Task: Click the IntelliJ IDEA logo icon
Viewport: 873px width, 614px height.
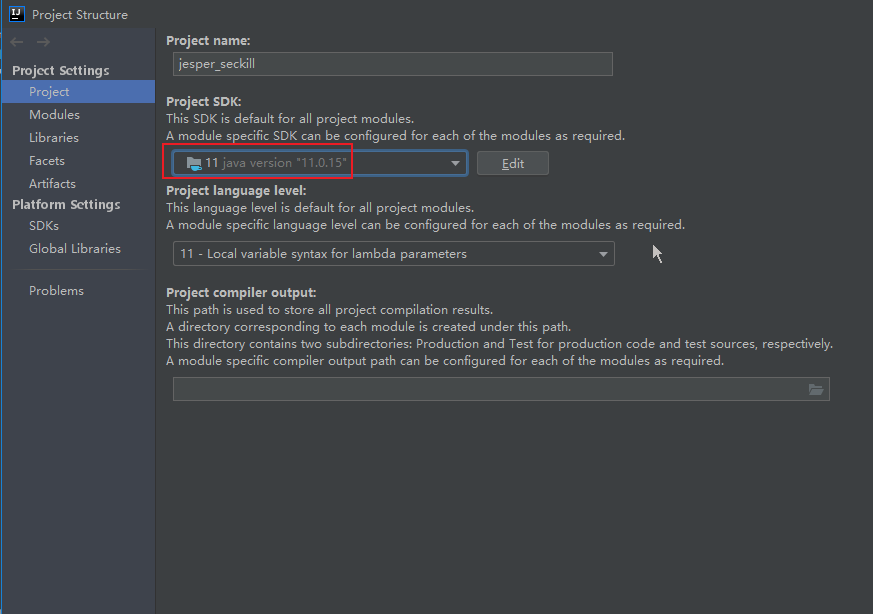Action: click(16, 14)
